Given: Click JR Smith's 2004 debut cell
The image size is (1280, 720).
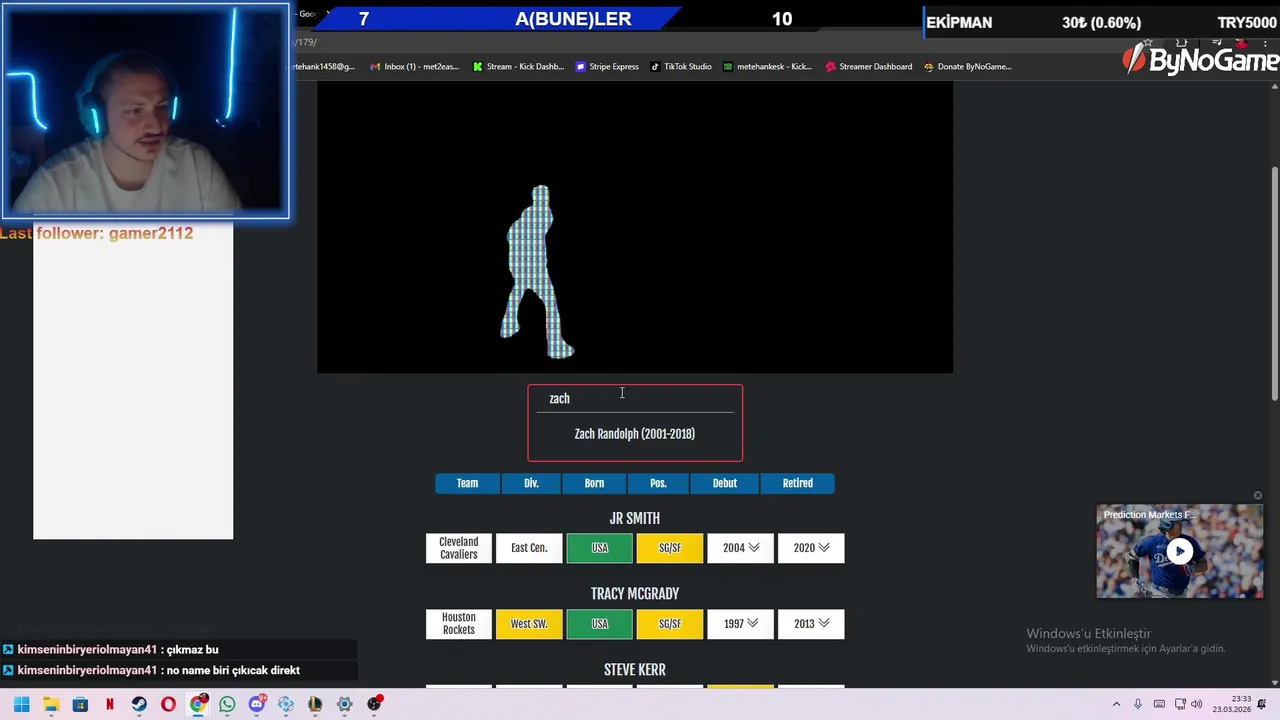Looking at the screenshot, I should click(740, 548).
